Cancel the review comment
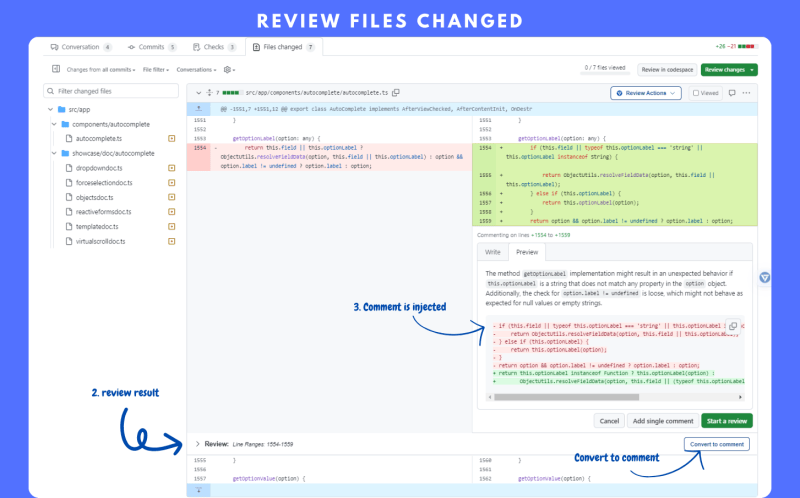 point(609,421)
